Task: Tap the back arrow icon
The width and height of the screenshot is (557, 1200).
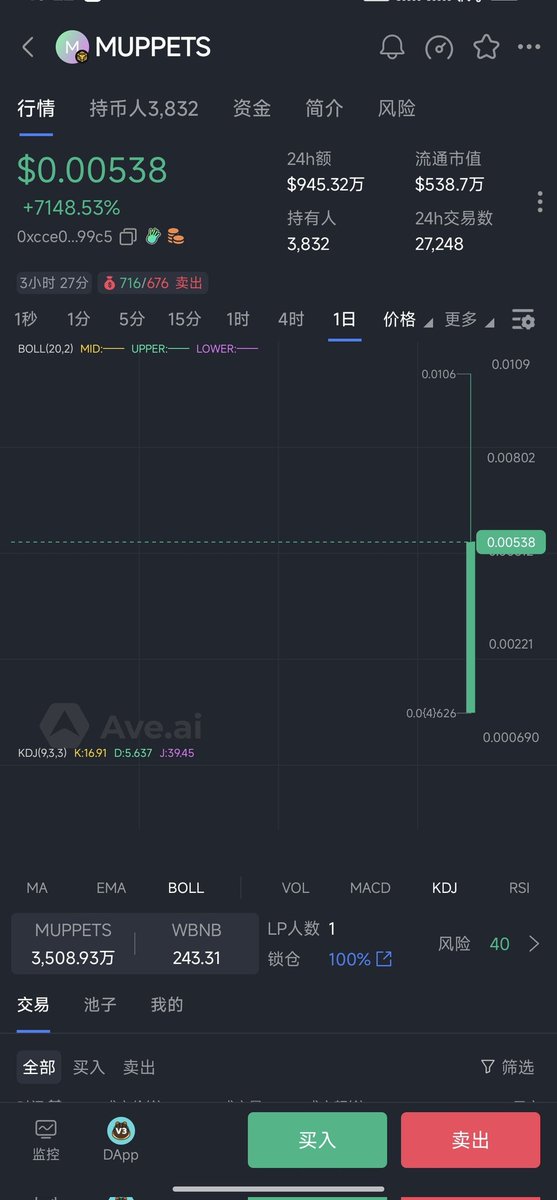Action: point(27,47)
